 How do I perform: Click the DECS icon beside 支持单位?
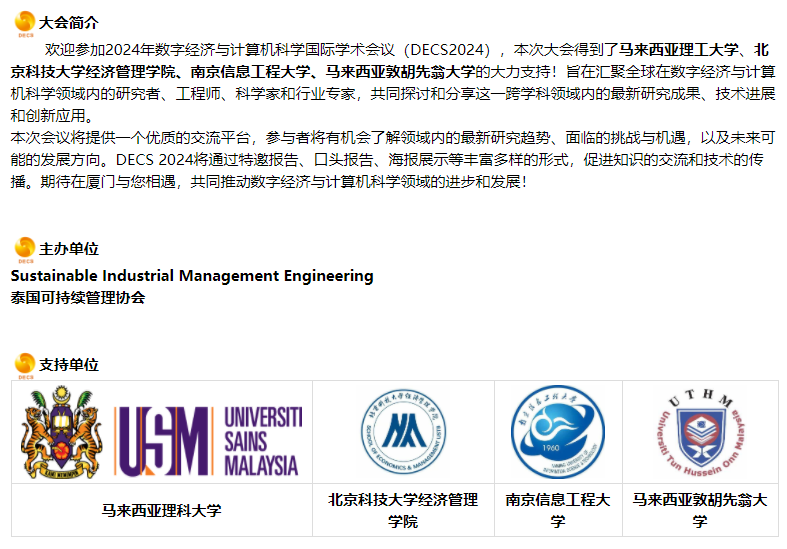coord(25,366)
